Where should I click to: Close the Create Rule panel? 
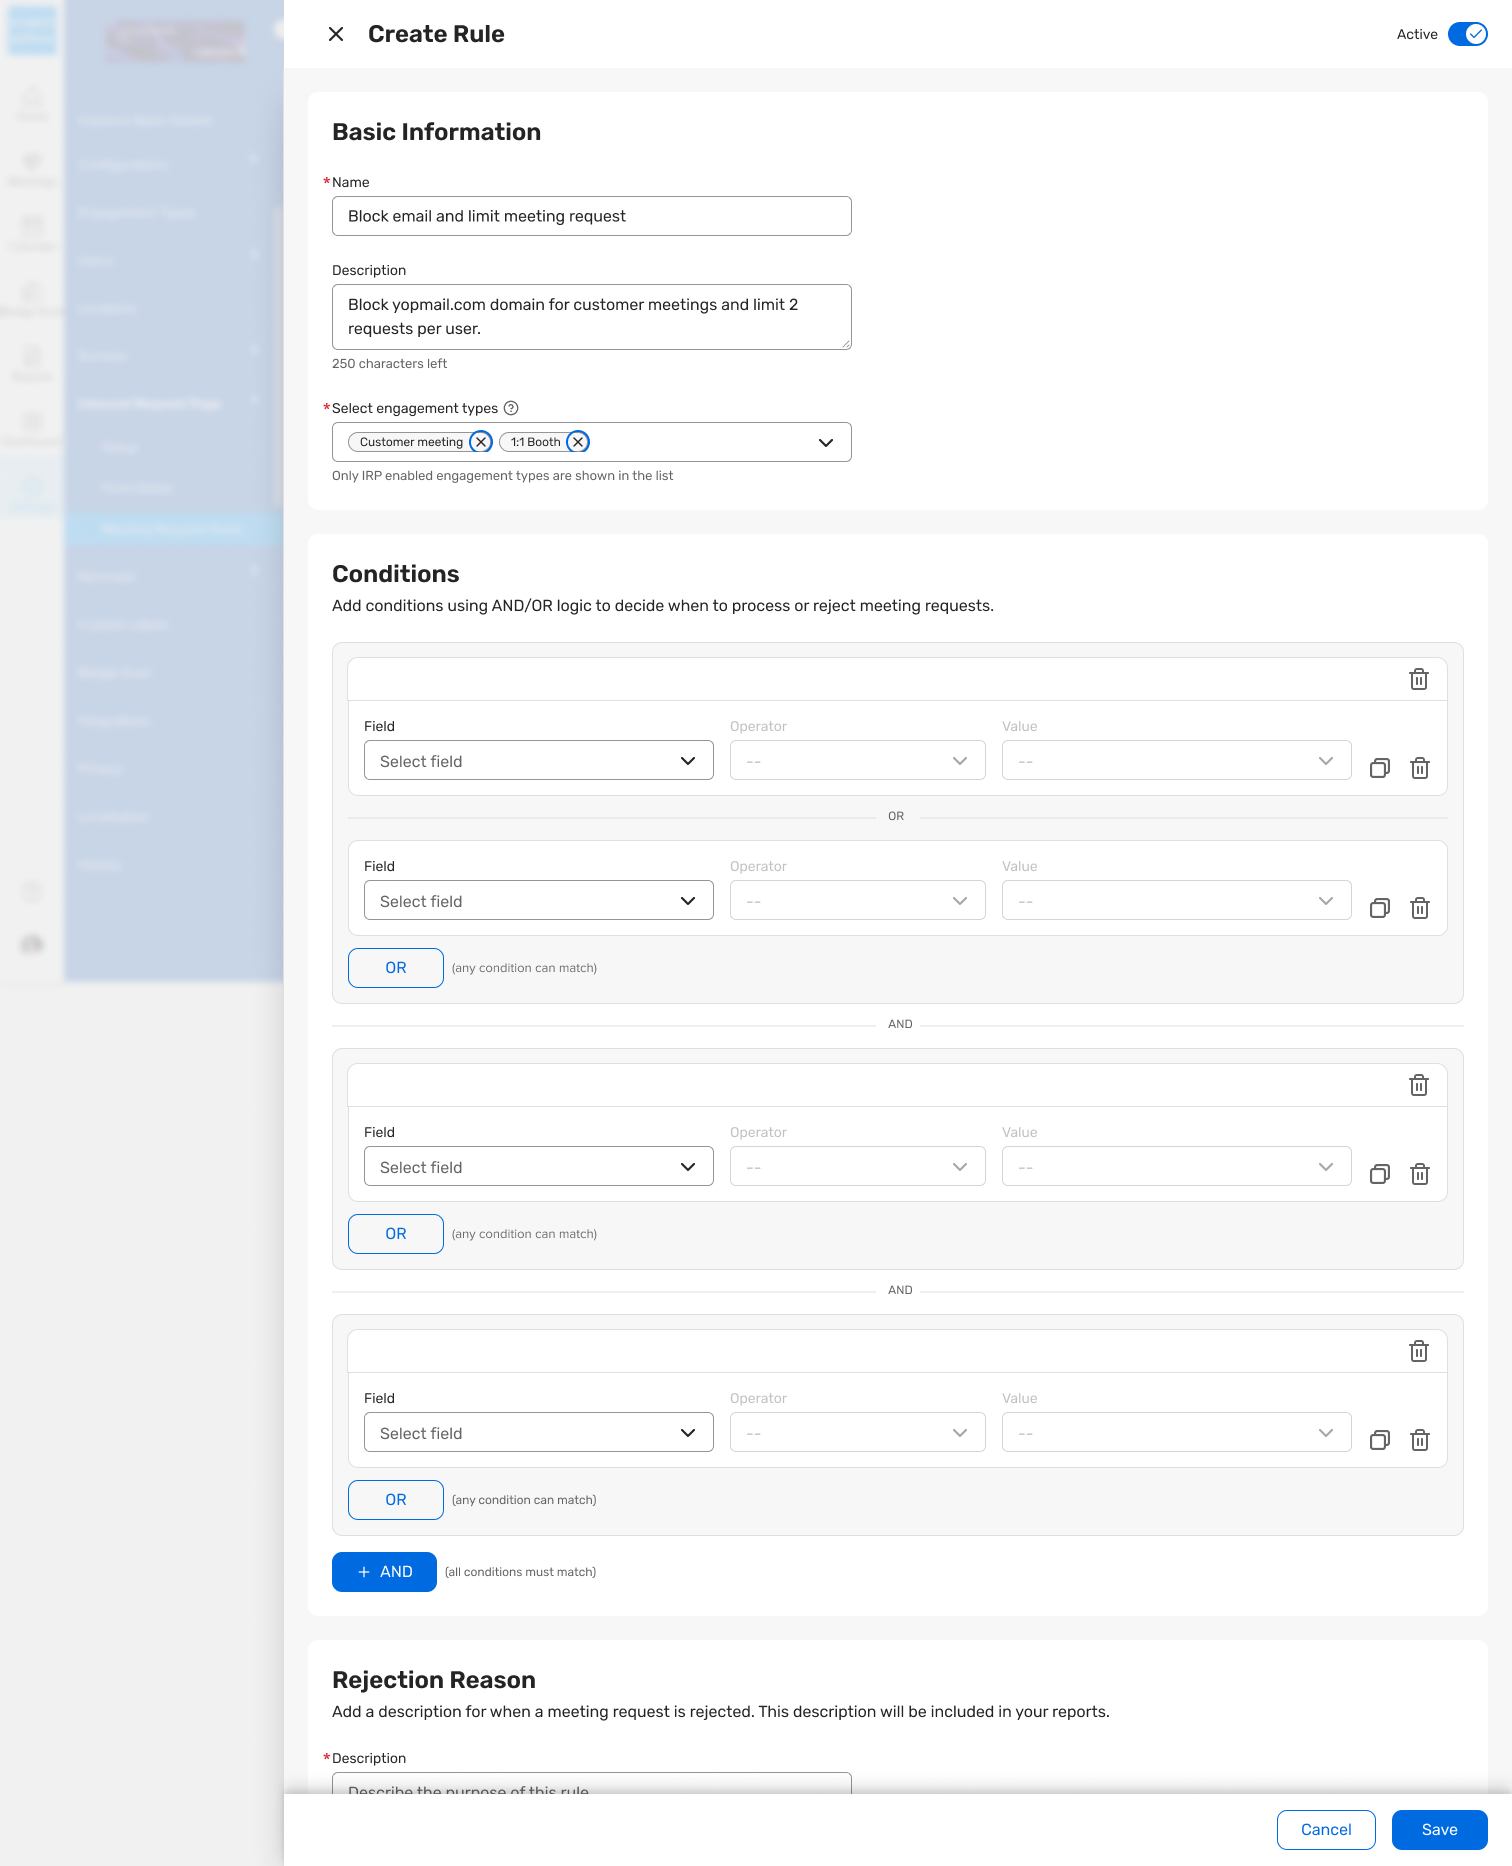[336, 34]
